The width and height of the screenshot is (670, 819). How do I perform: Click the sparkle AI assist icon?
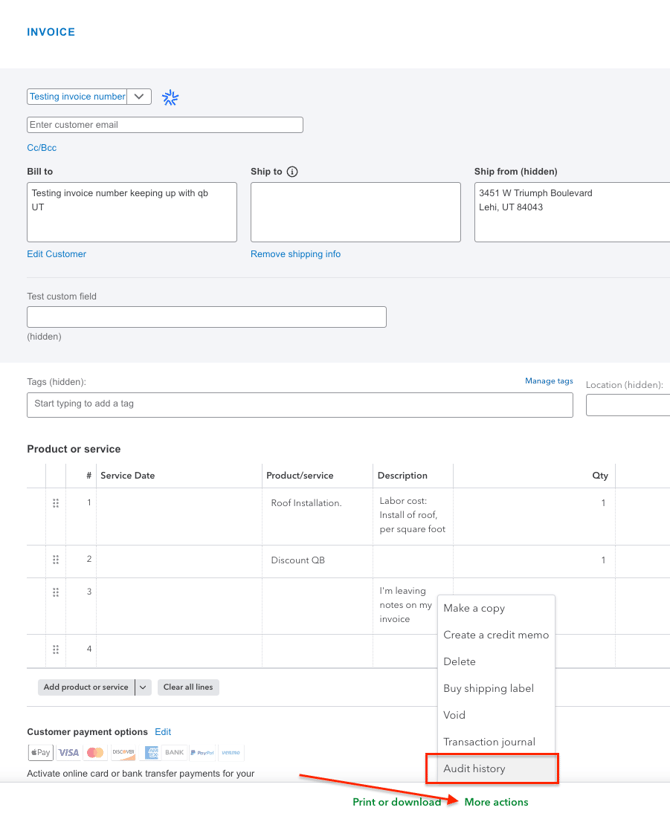(x=170, y=97)
